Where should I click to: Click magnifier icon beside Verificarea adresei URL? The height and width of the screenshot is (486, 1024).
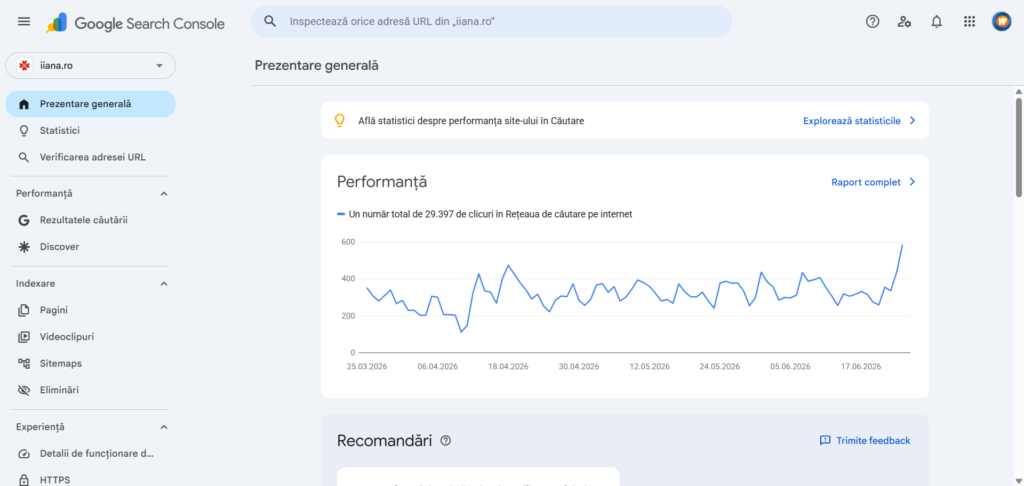coord(24,157)
